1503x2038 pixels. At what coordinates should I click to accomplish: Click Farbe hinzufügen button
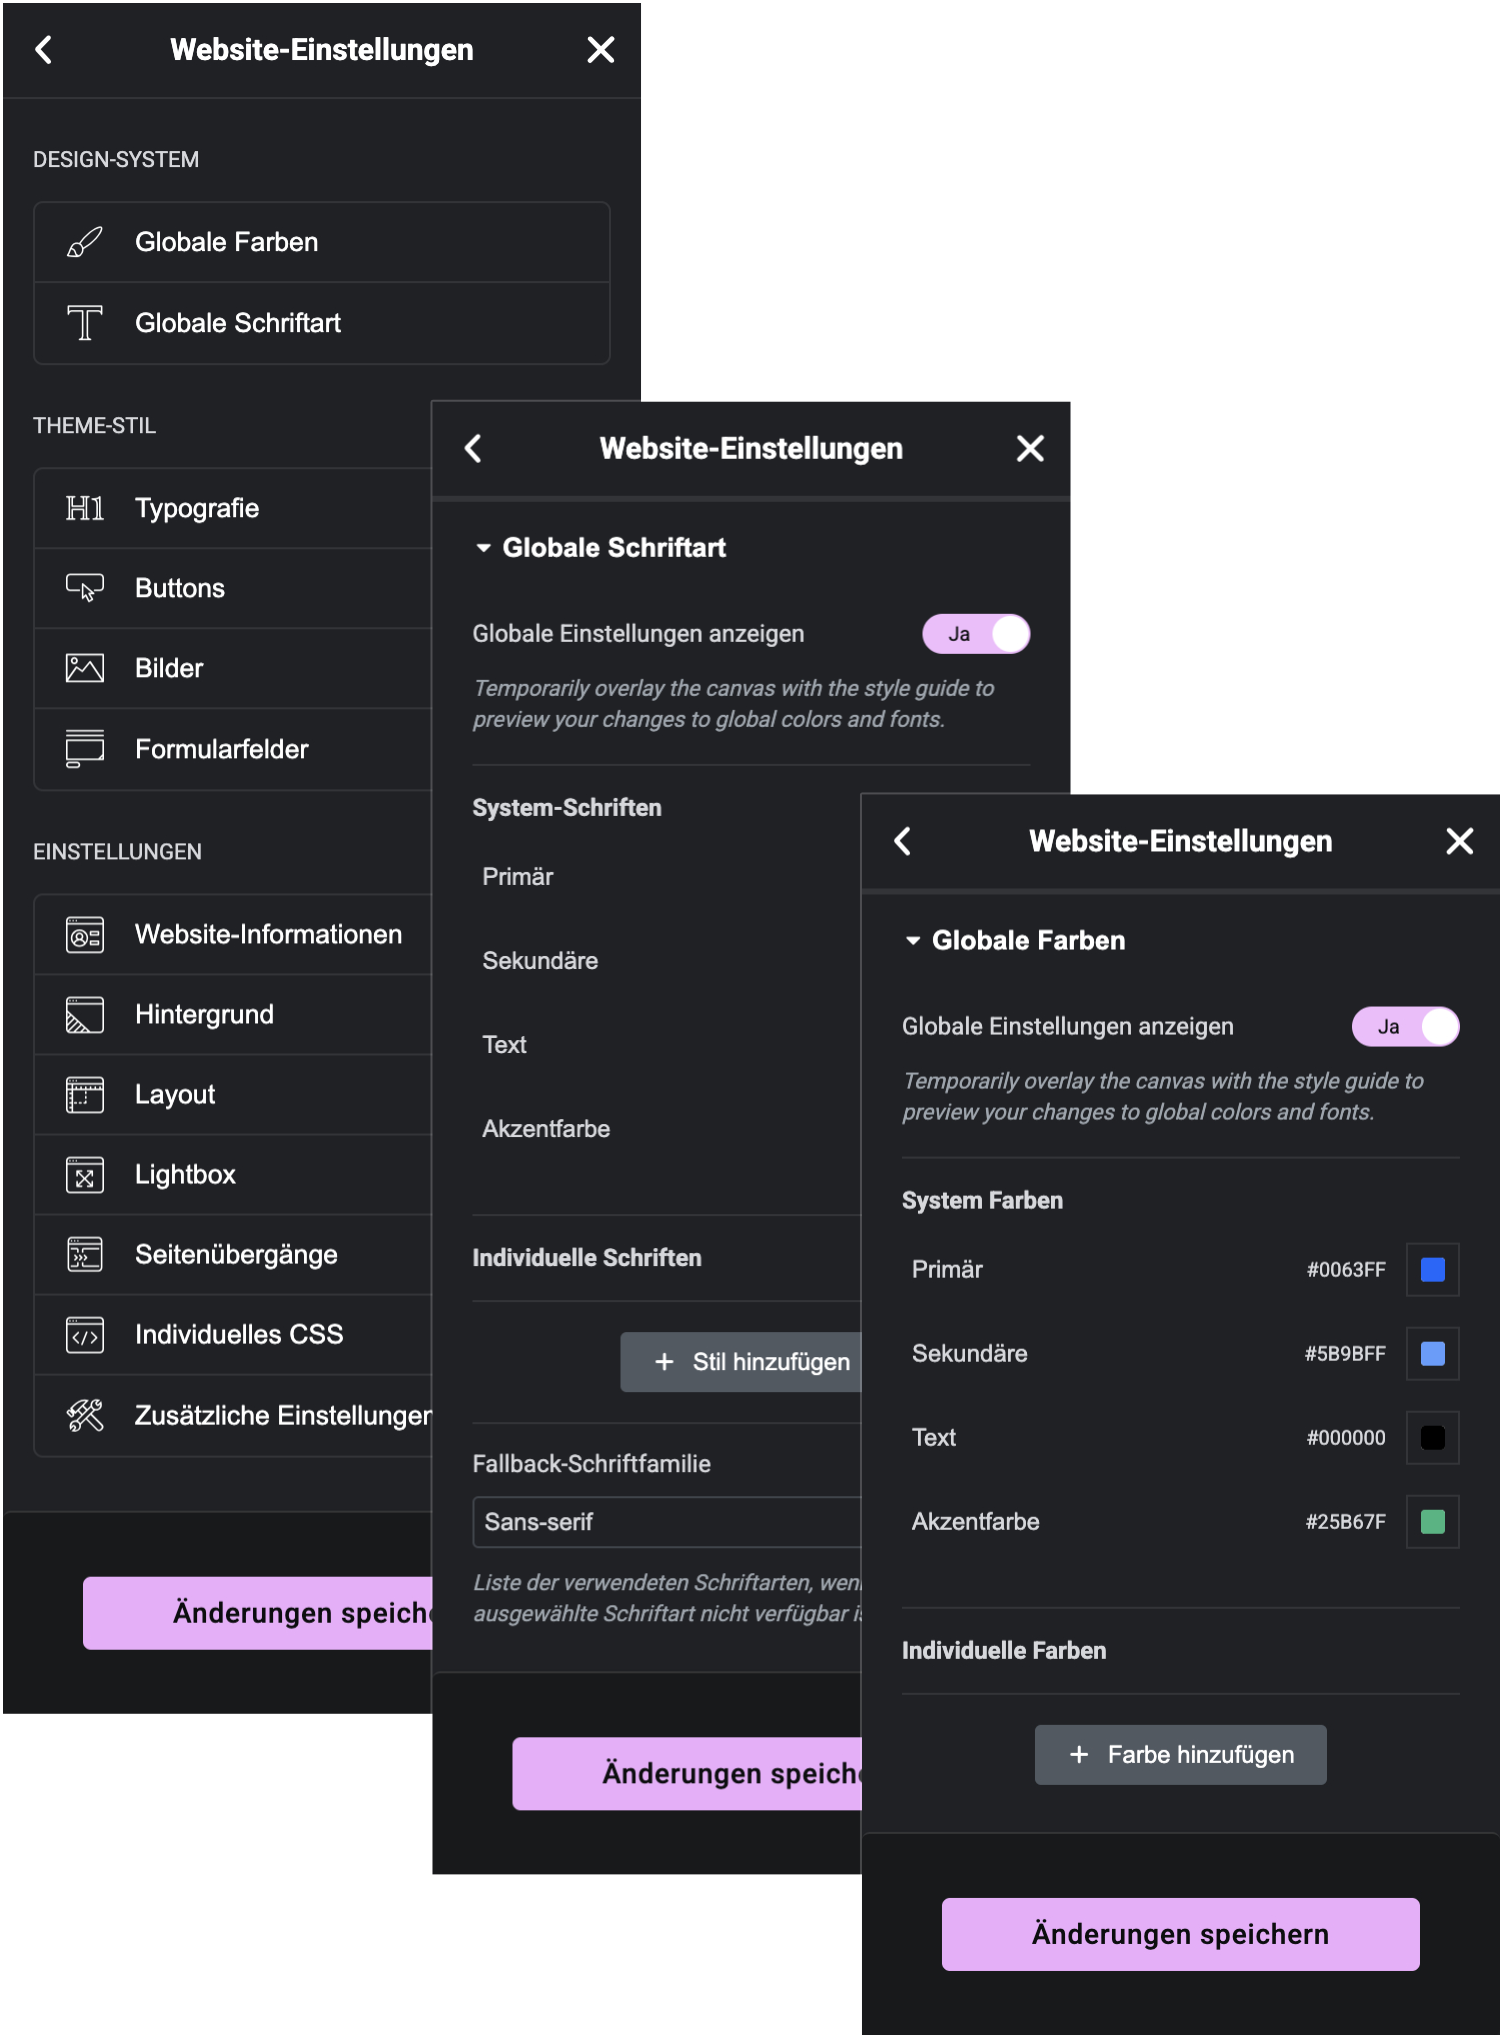1180,1755
